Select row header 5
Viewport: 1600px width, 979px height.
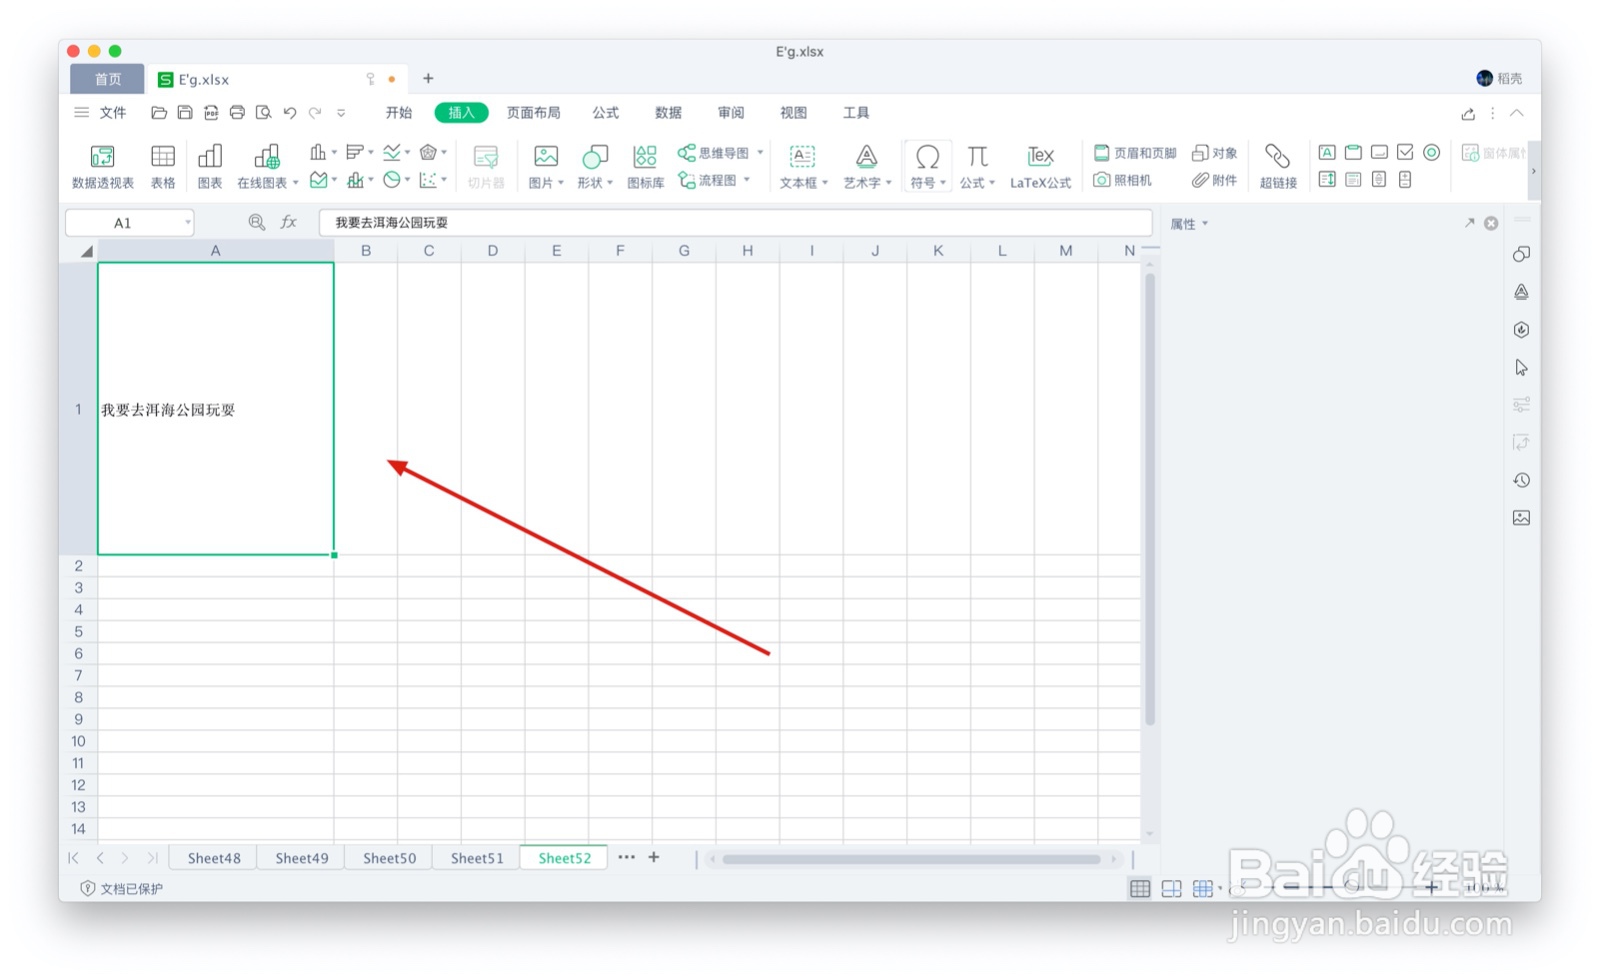(78, 632)
